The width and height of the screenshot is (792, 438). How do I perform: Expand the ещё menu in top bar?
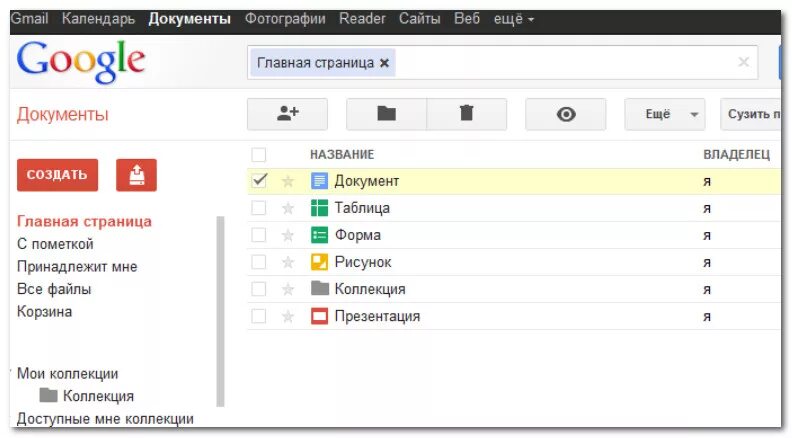[514, 19]
